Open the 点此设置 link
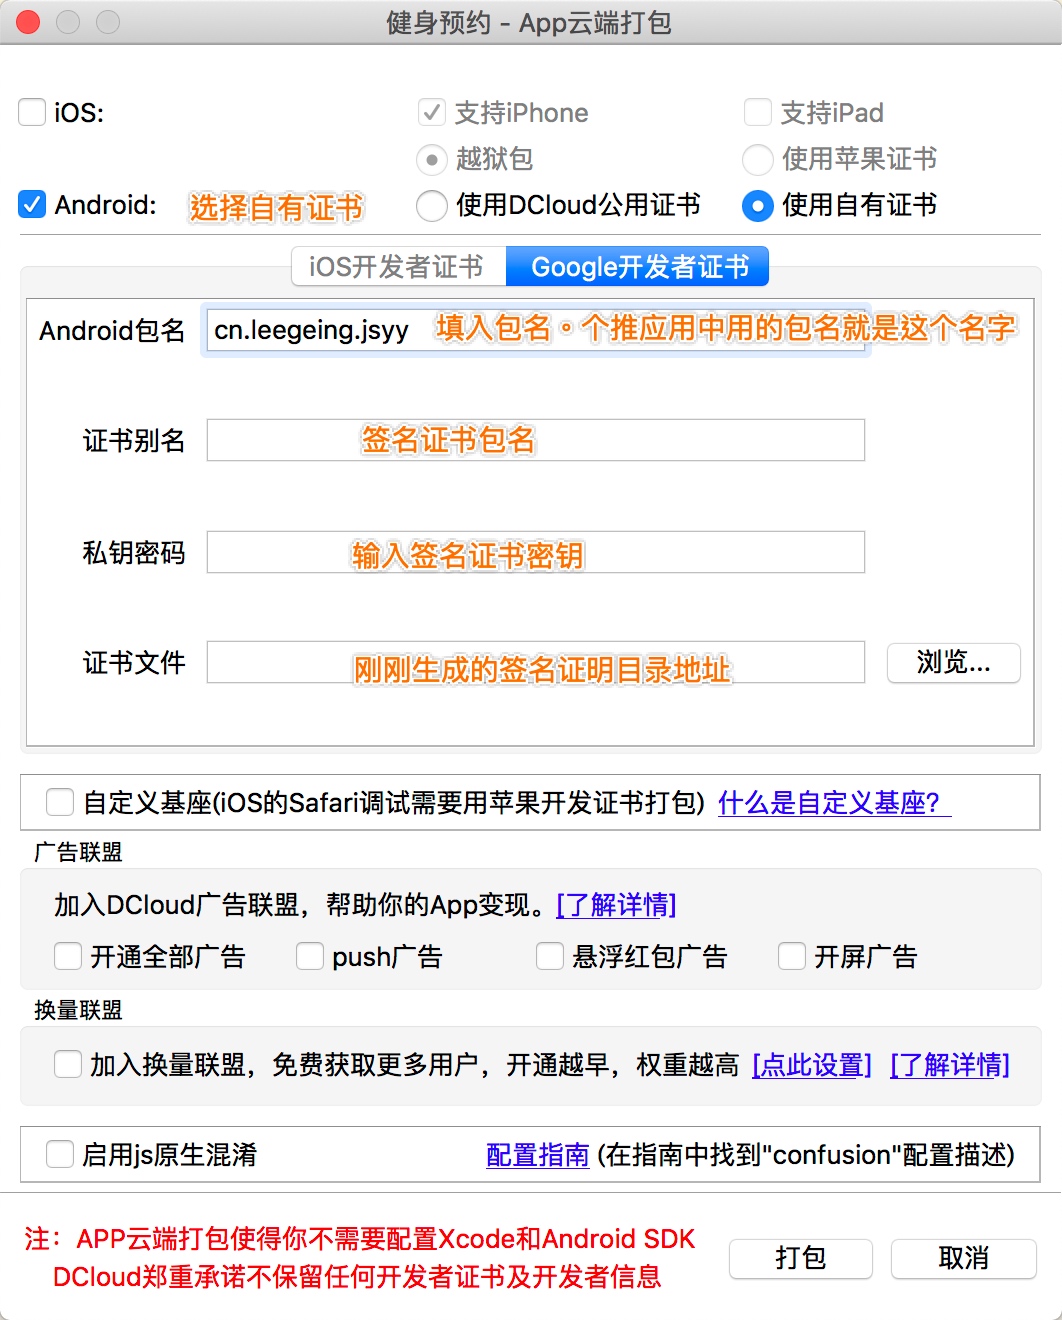The image size is (1062, 1320). 811,1065
